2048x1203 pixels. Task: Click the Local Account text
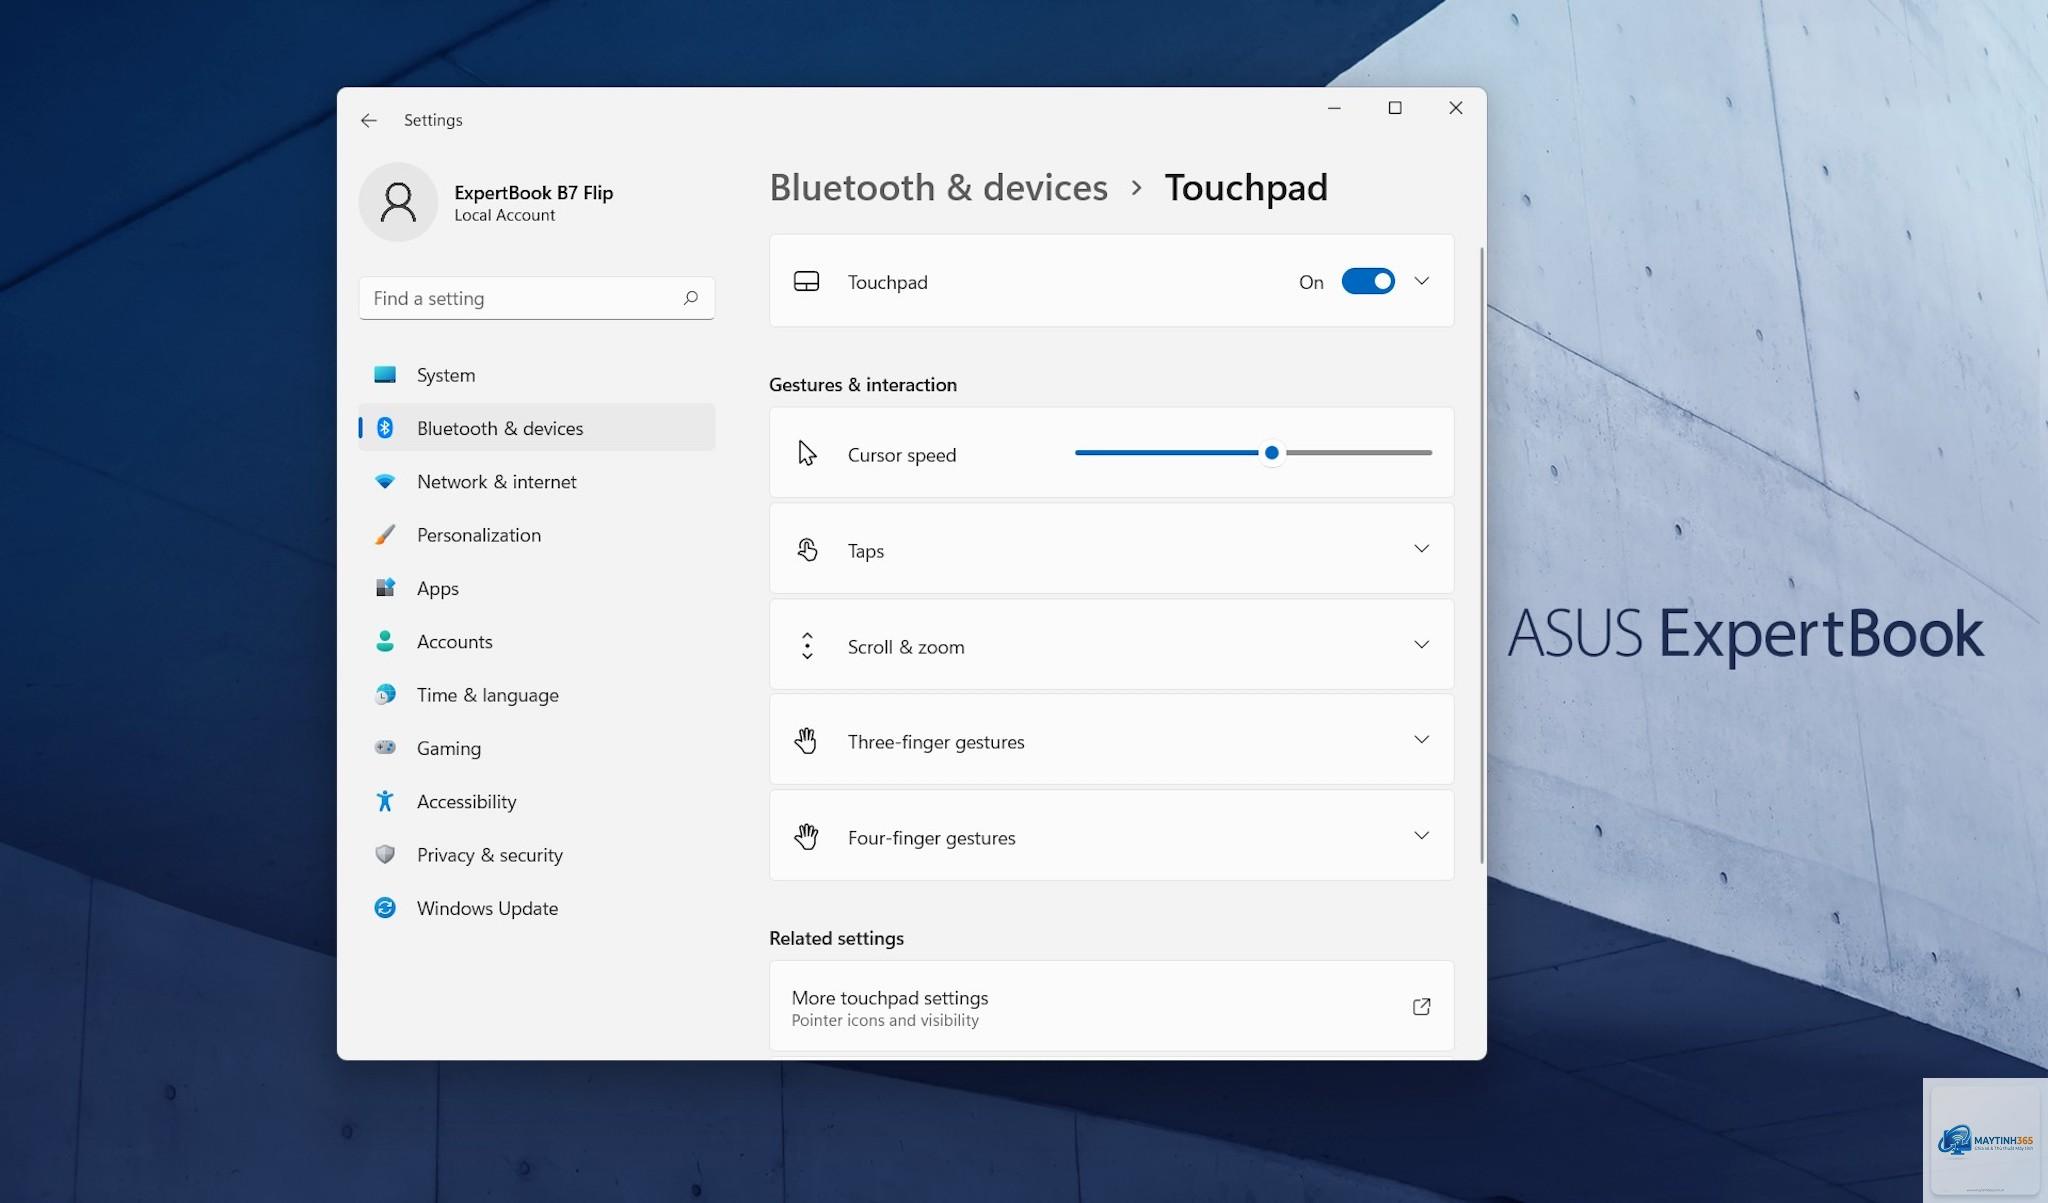click(x=504, y=215)
